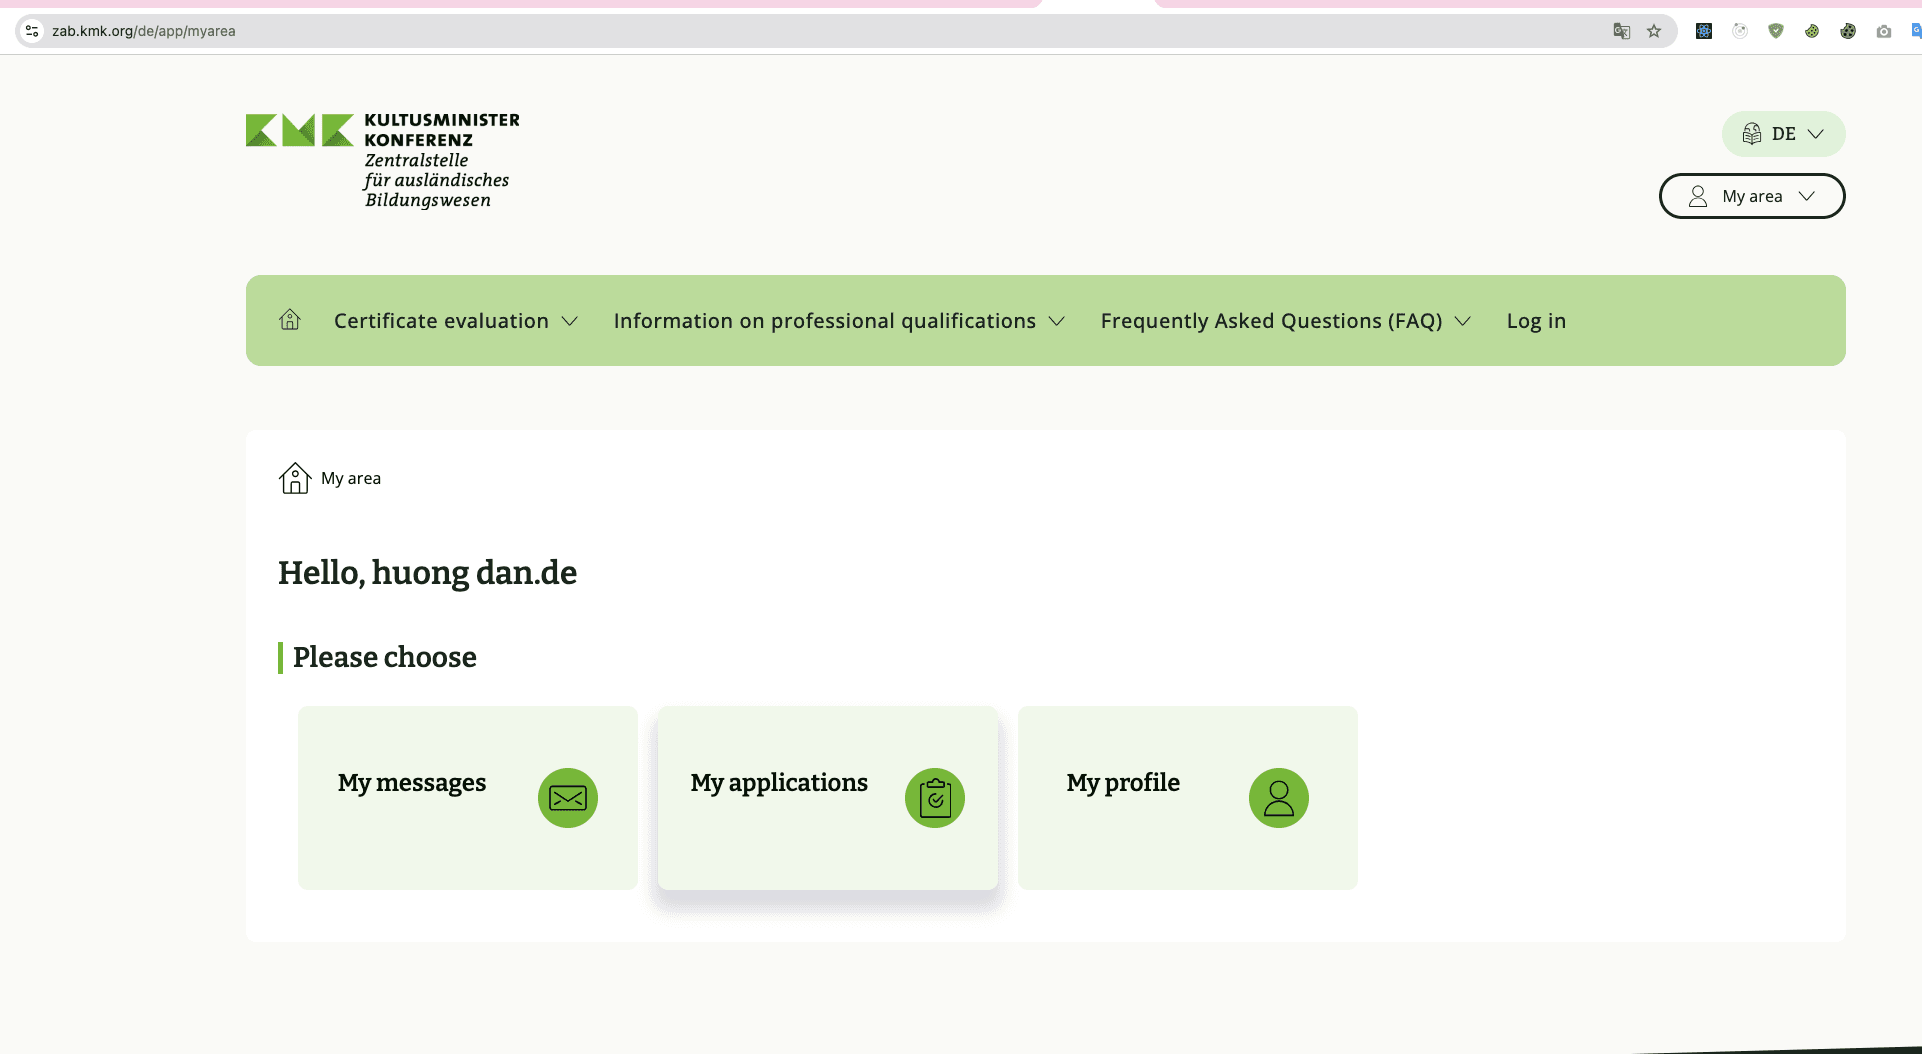Open Frequently Asked Questions (FAQ) menu

[1285, 321]
